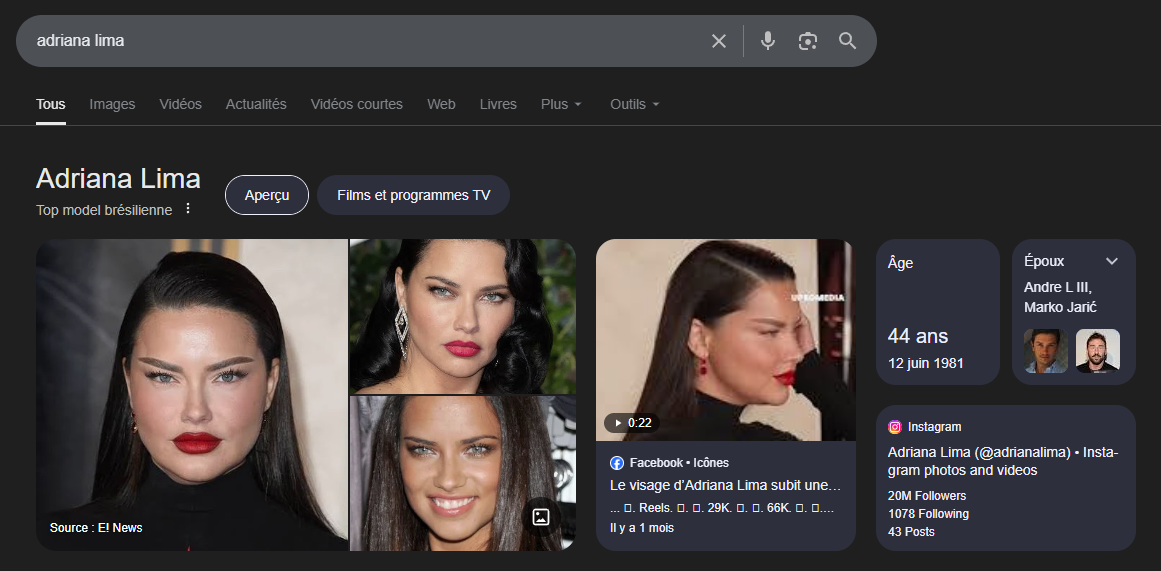Click the magnifying glass search icon
Screen dimensions: 1161x571
point(847,41)
